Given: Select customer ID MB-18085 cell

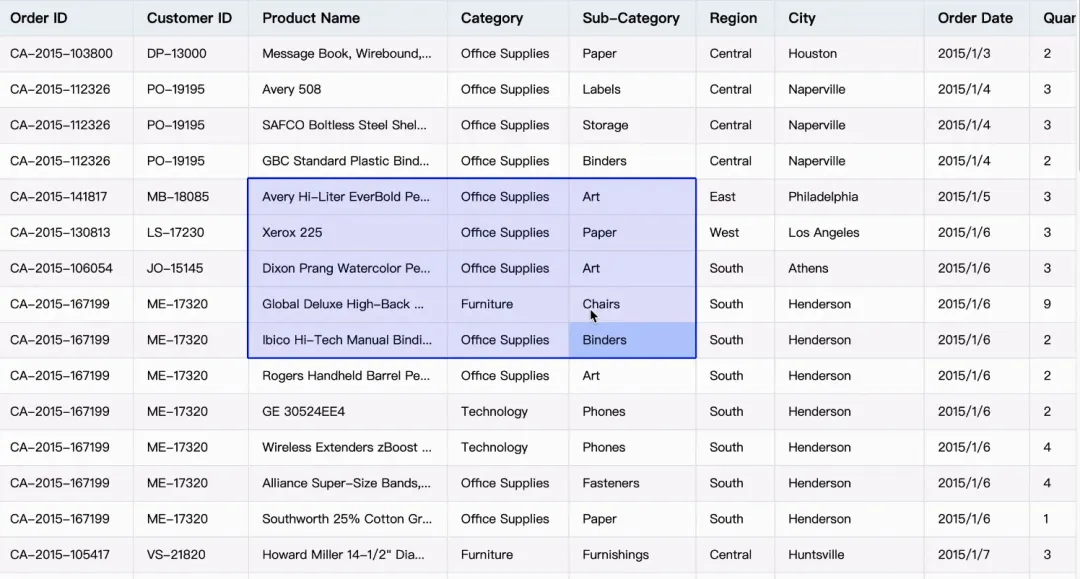Looking at the screenshot, I should tap(178, 197).
